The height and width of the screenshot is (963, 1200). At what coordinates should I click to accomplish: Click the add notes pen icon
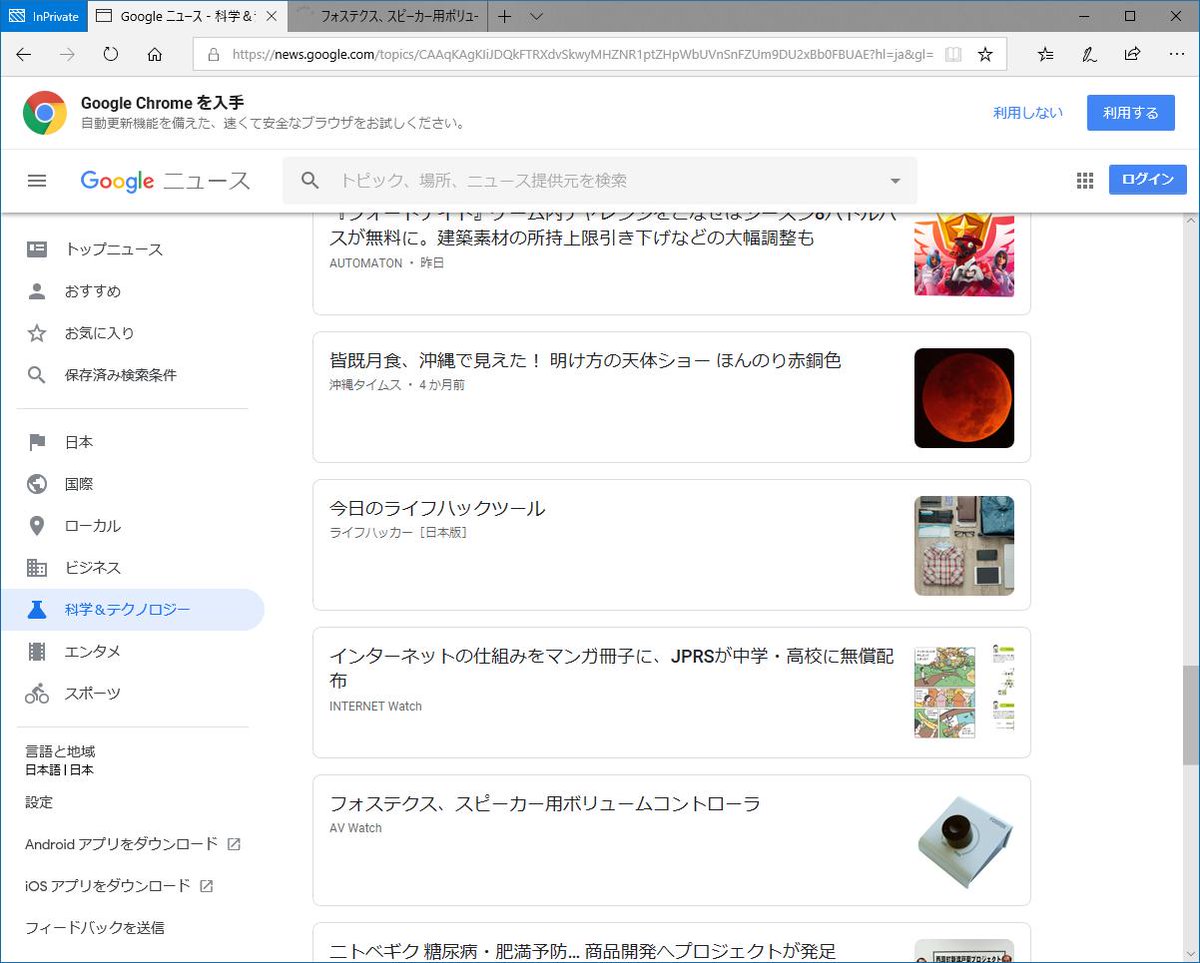click(x=1089, y=54)
